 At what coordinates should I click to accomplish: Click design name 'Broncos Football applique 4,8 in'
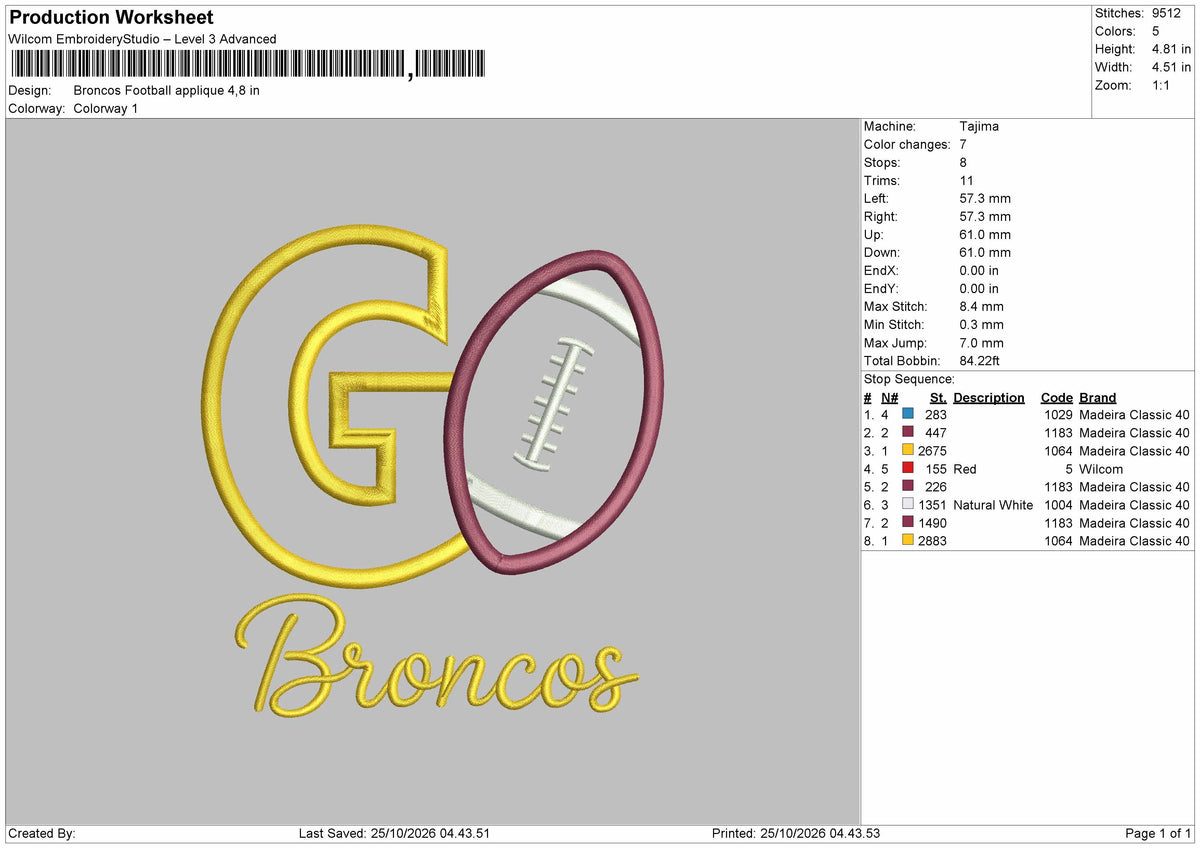(167, 90)
